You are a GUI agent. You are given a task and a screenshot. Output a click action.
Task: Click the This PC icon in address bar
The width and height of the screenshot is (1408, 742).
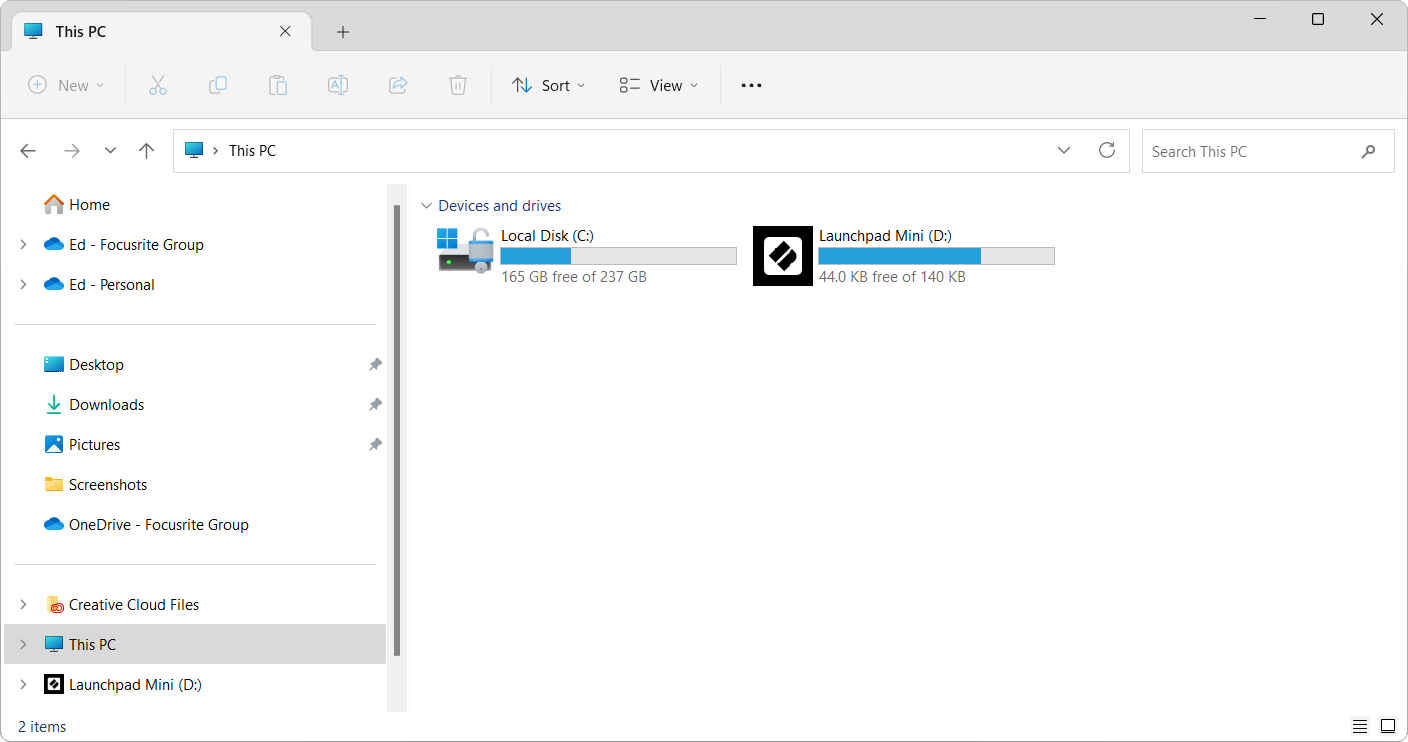194,150
